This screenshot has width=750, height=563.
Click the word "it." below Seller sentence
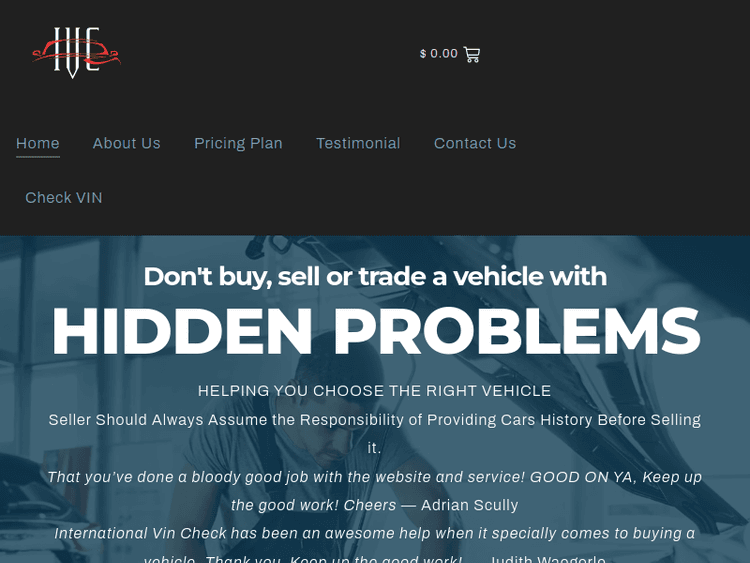(375, 449)
